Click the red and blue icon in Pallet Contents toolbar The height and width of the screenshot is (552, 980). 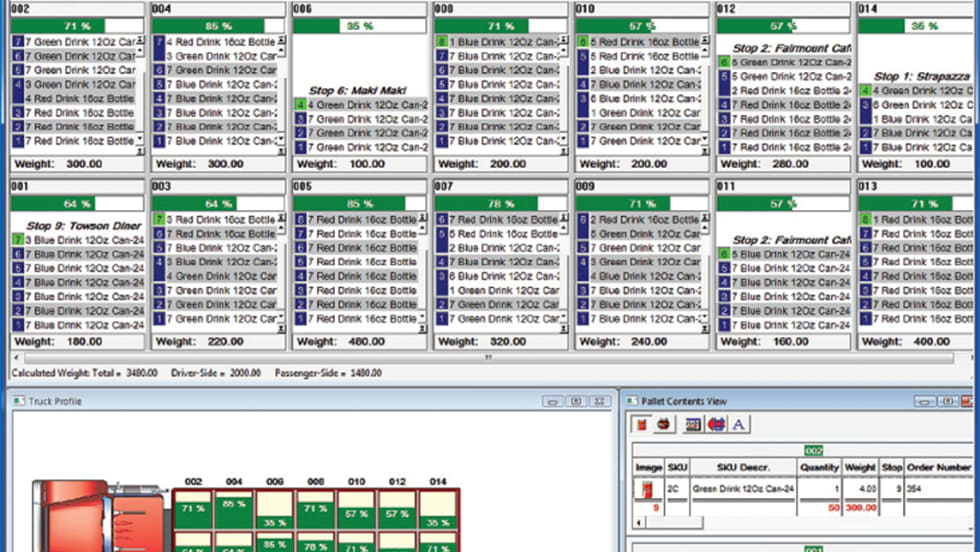coord(716,424)
